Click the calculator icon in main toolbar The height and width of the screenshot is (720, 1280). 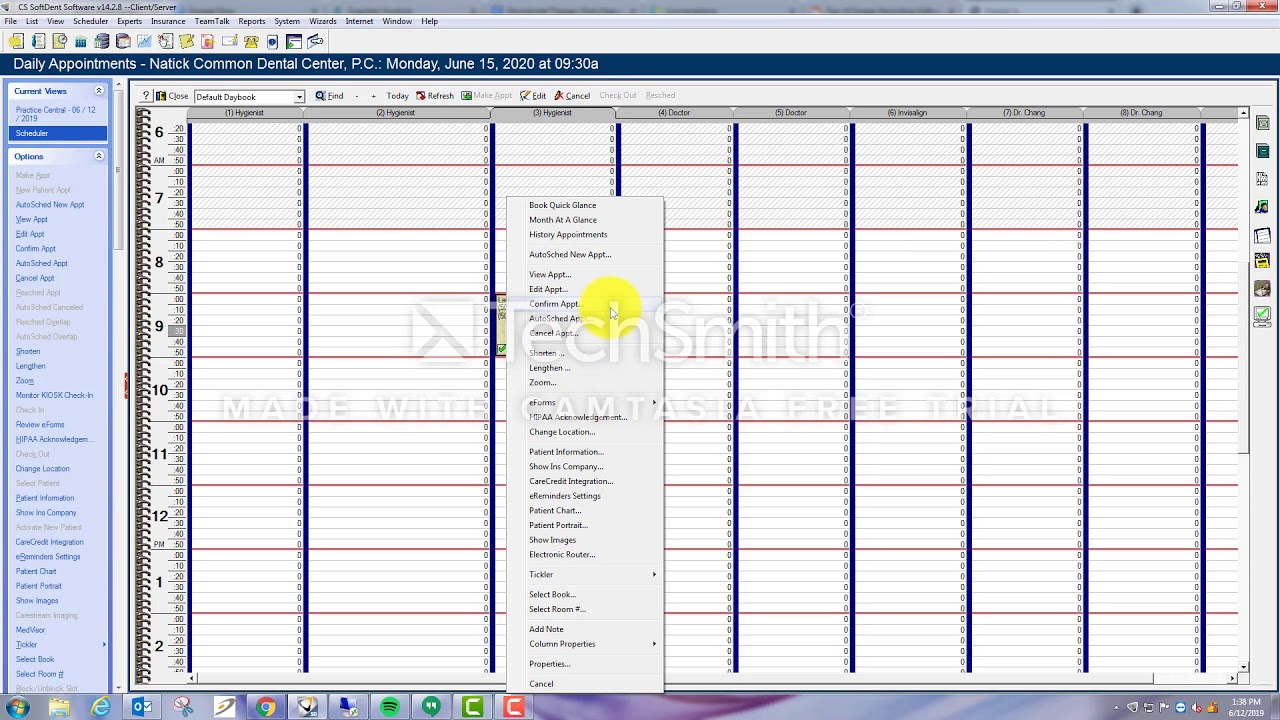[x=81, y=41]
